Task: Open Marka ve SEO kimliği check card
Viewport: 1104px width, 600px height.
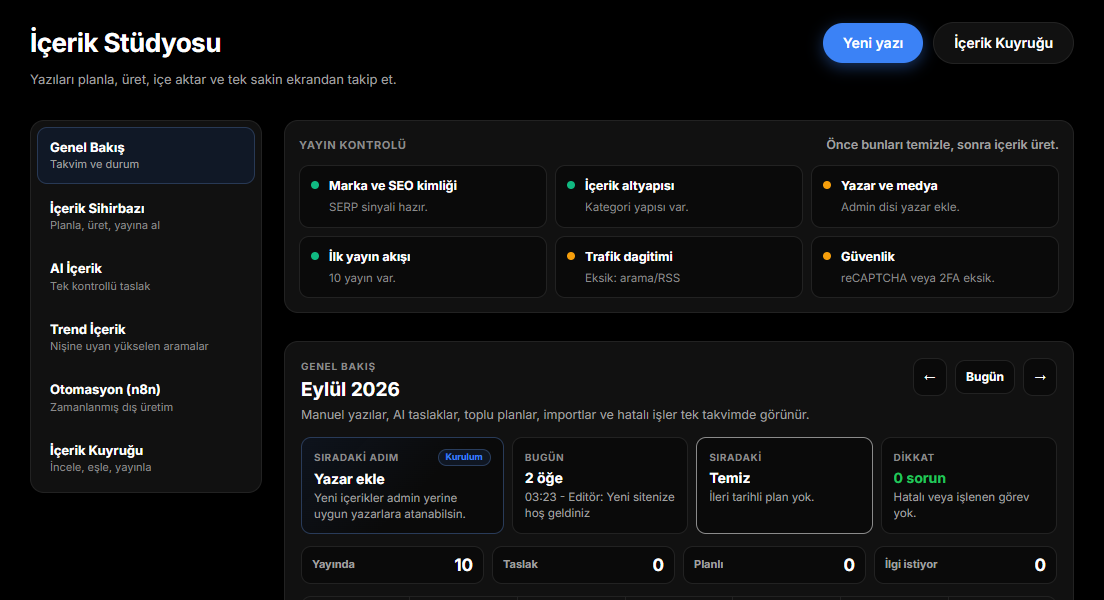Action: [x=422, y=196]
